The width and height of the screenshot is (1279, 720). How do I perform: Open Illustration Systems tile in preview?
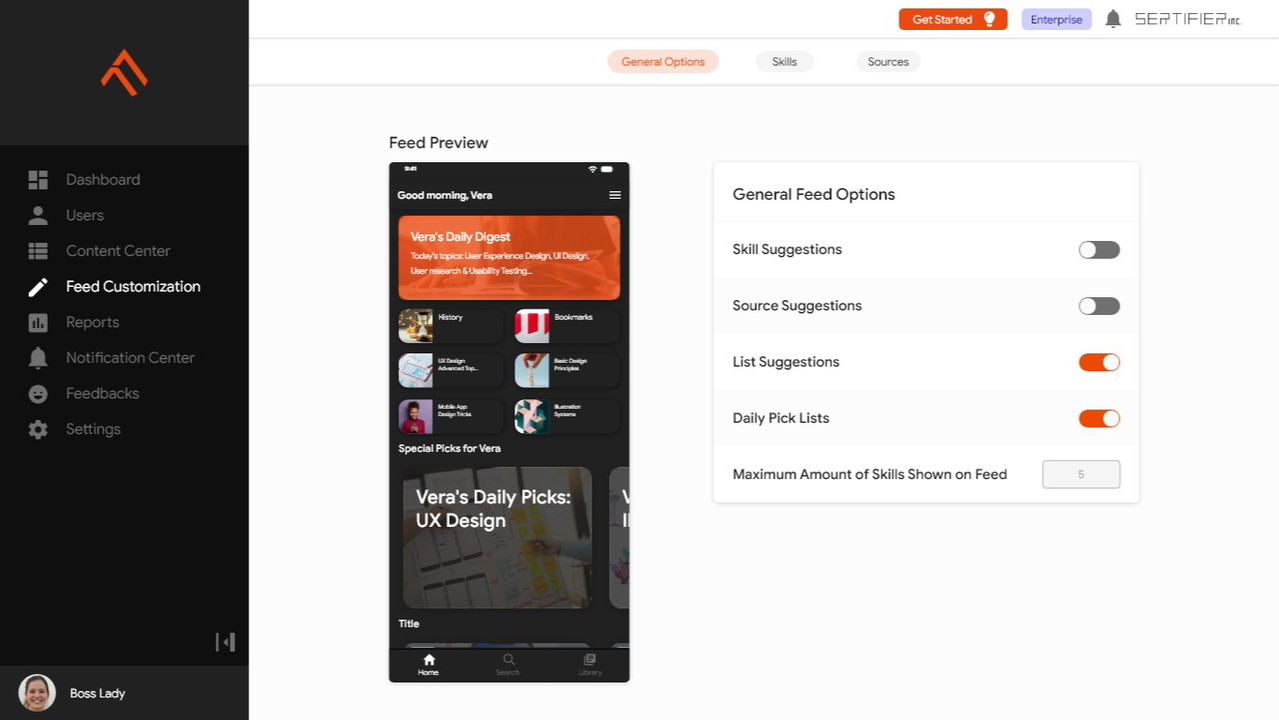click(x=567, y=416)
